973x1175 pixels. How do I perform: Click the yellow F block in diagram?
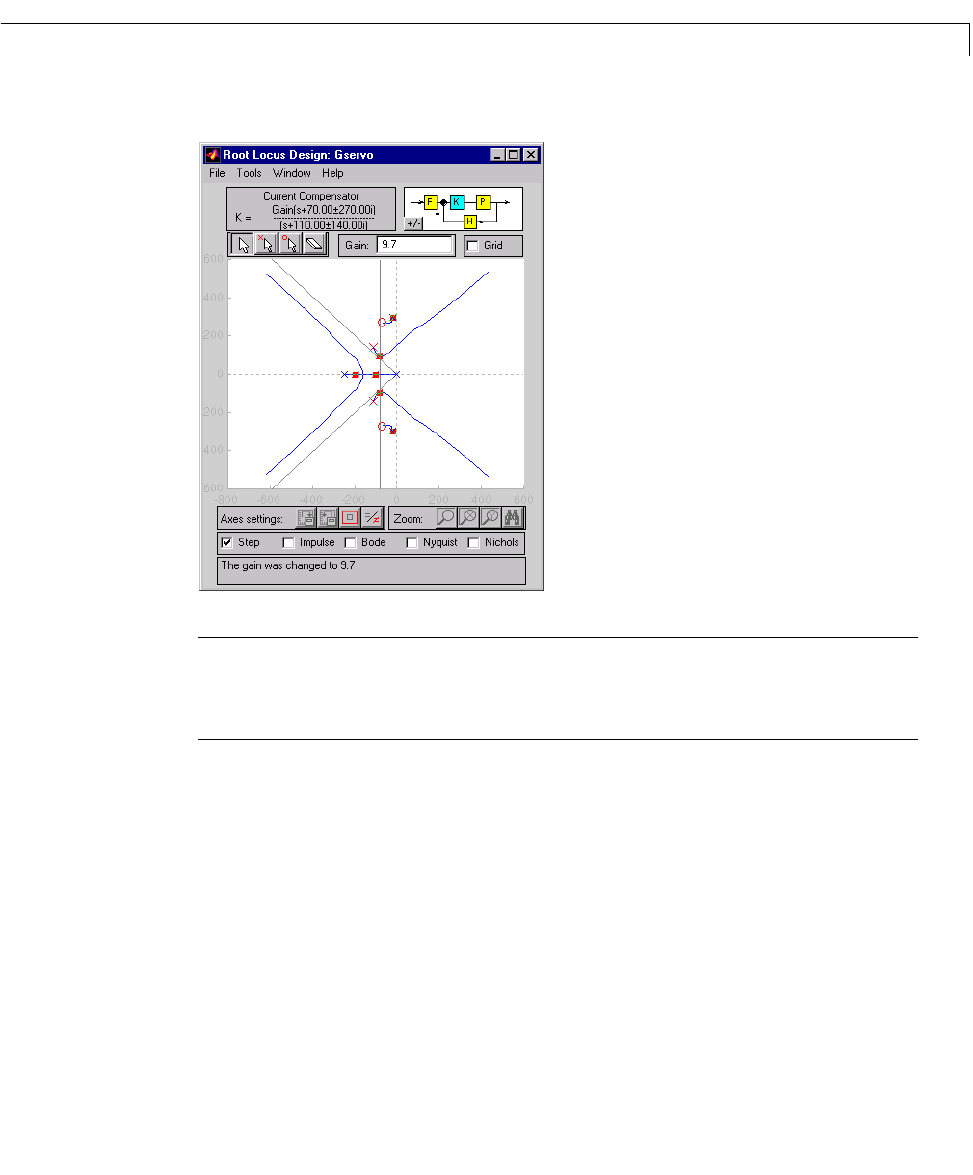click(430, 202)
